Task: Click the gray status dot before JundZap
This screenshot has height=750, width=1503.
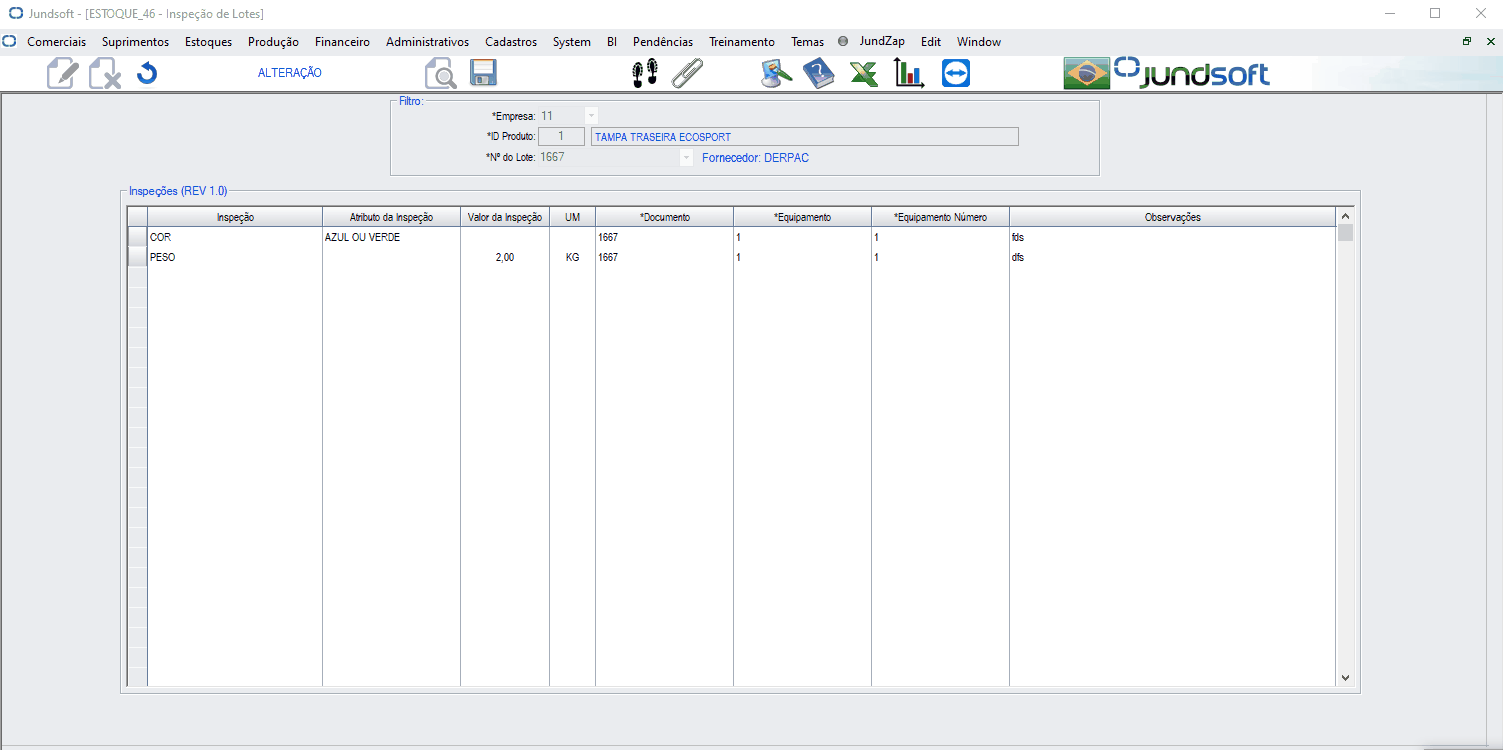Action: [x=843, y=42]
